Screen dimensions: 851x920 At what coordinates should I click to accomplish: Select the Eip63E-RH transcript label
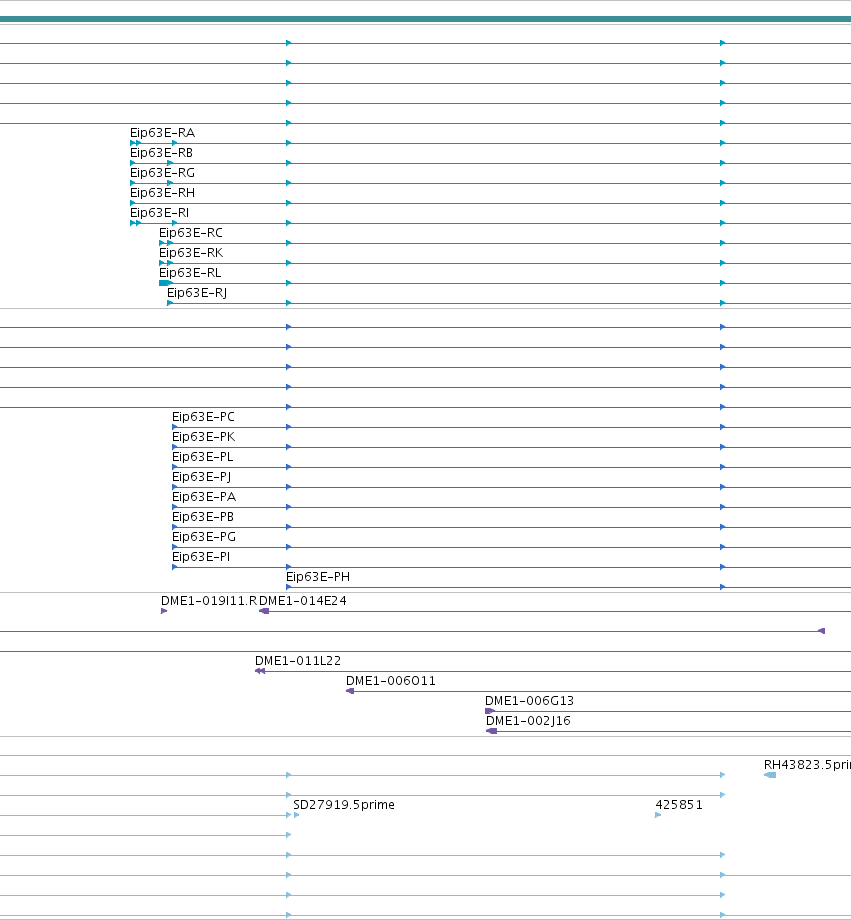pyautogui.click(x=162, y=193)
